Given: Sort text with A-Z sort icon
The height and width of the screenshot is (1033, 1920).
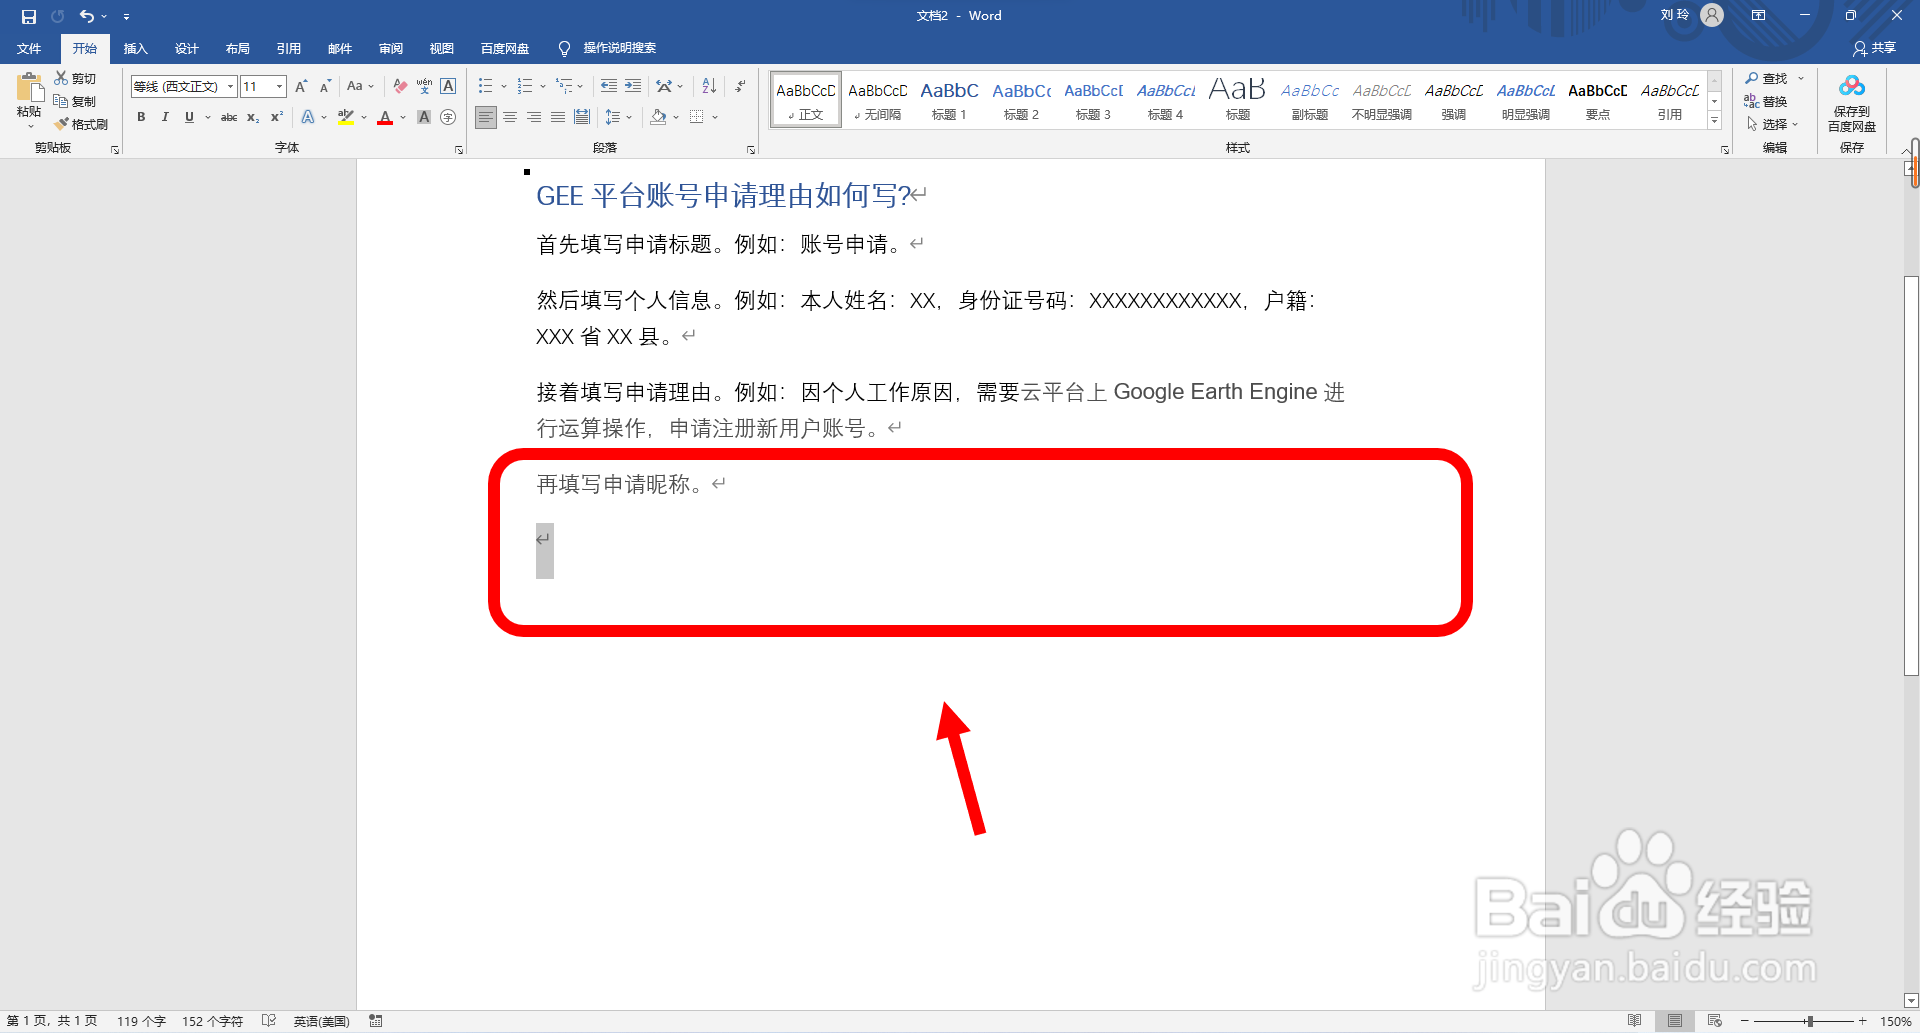Looking at the screenshot, I should tap(709, 86).
